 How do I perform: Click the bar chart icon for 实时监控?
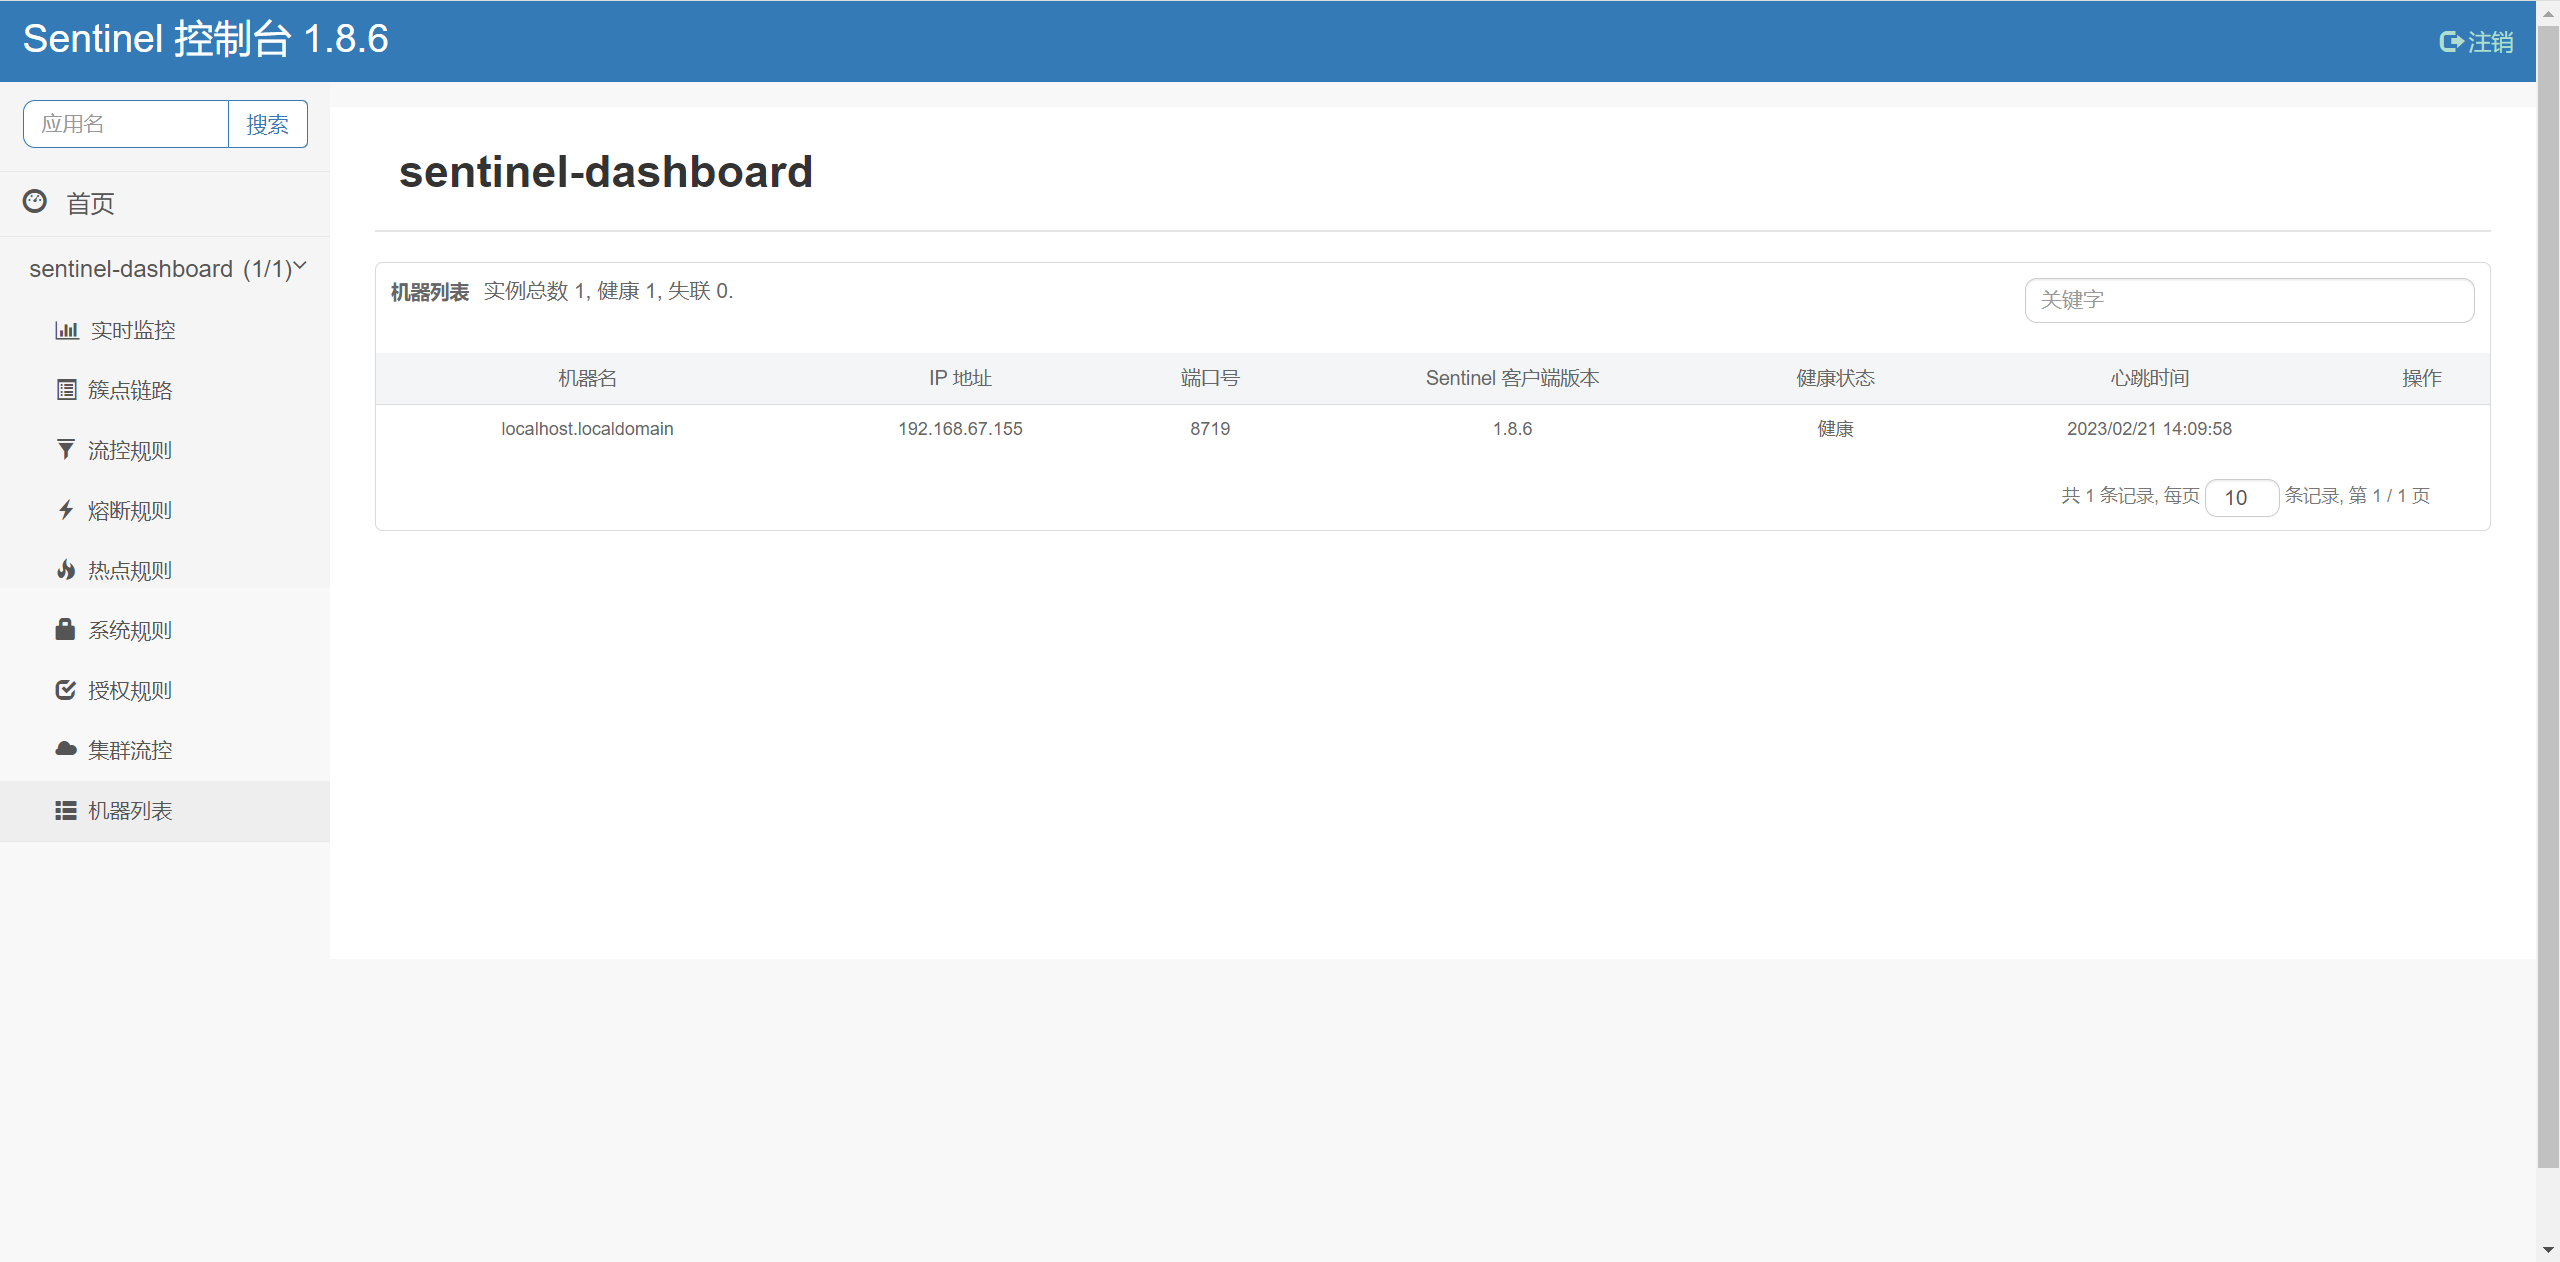pos(67,330)
